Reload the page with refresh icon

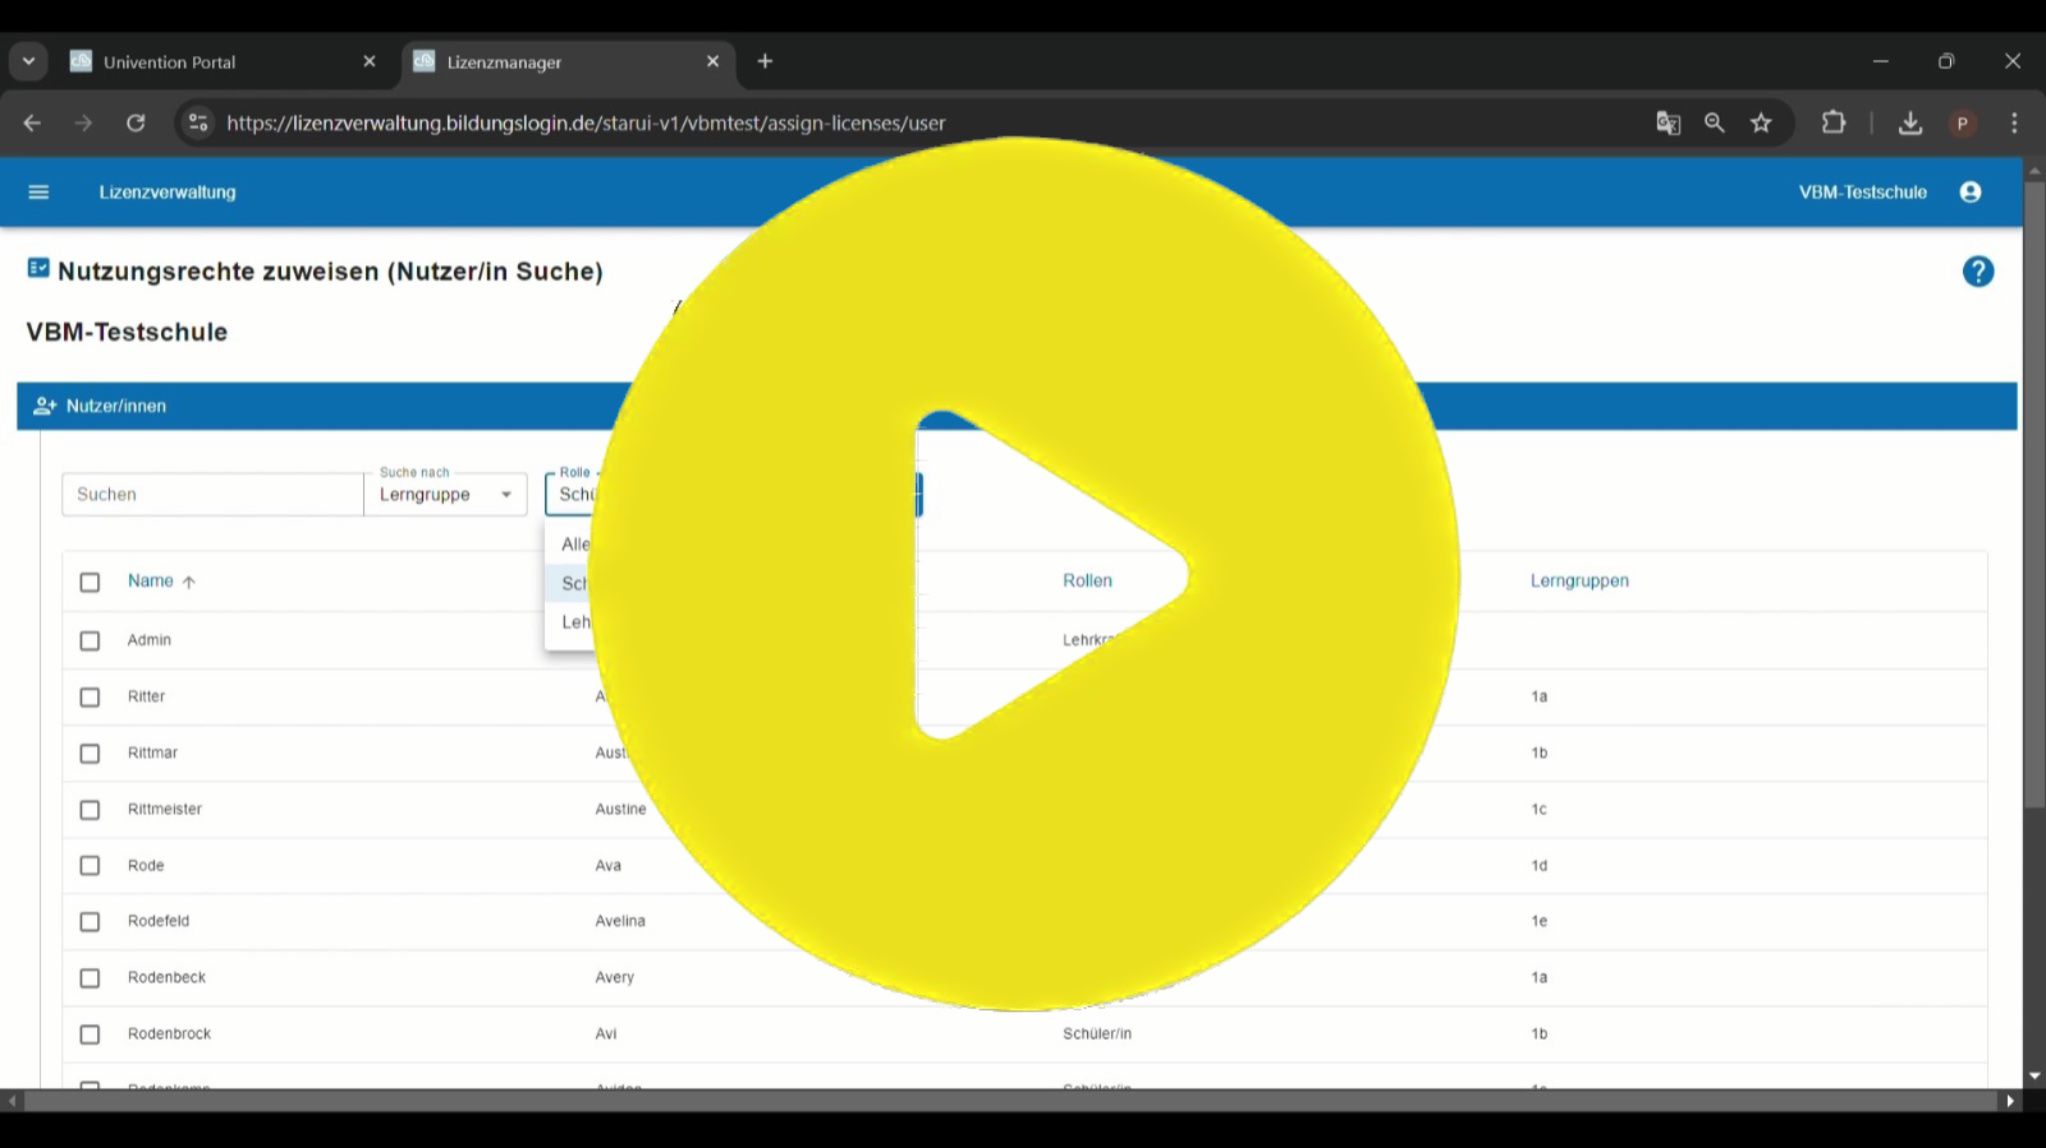[x=136, y=123]
